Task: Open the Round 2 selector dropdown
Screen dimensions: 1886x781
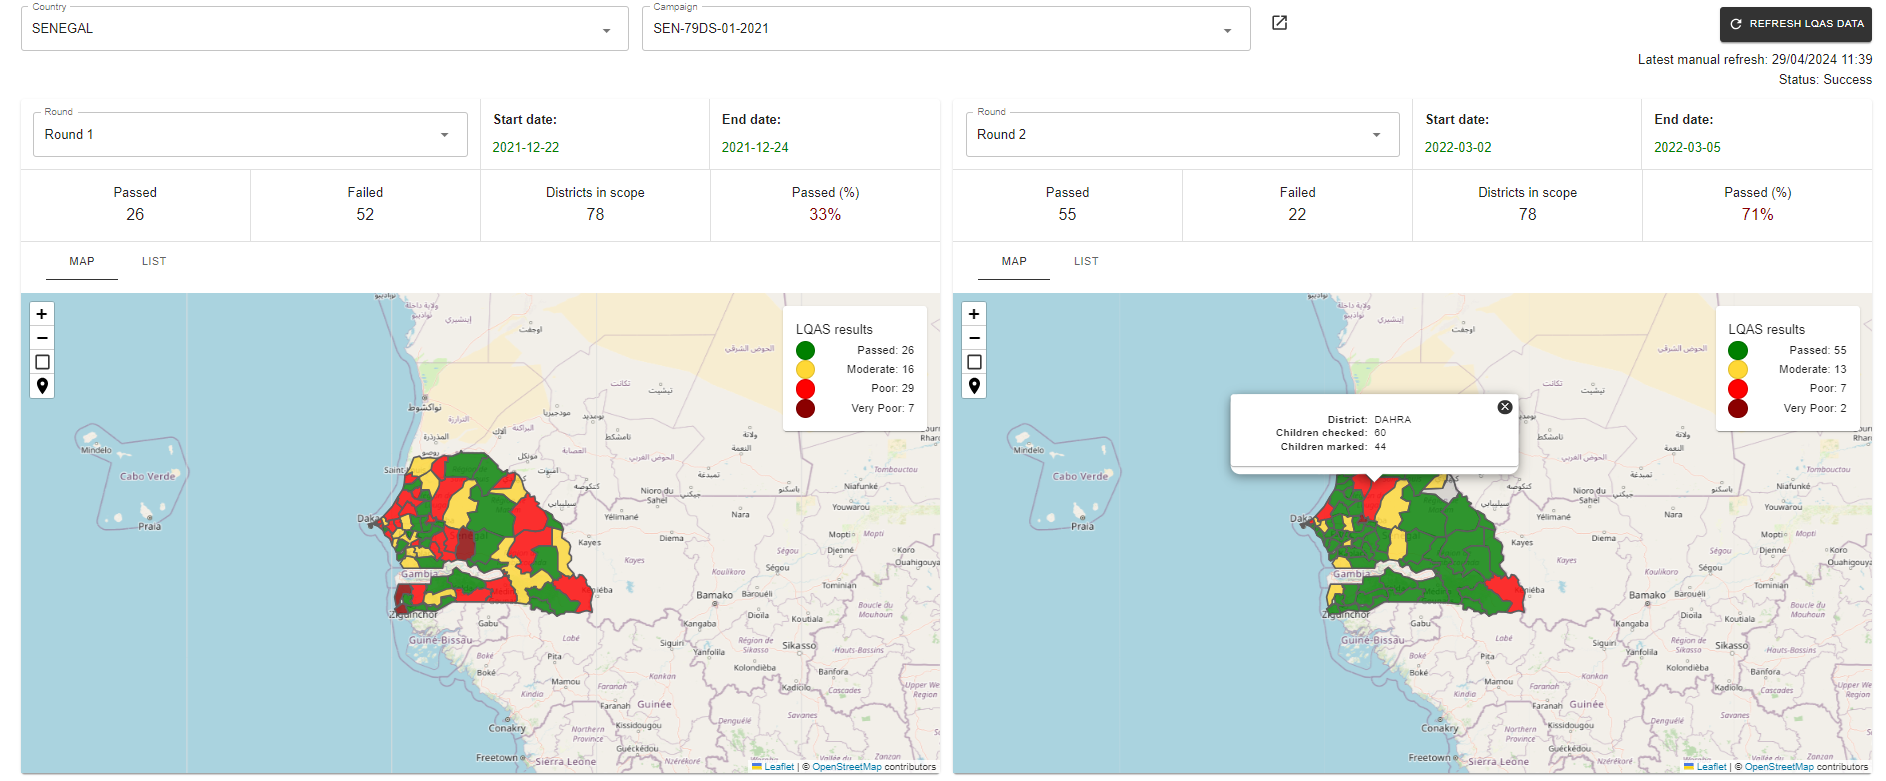Action: coord(1182,135)
